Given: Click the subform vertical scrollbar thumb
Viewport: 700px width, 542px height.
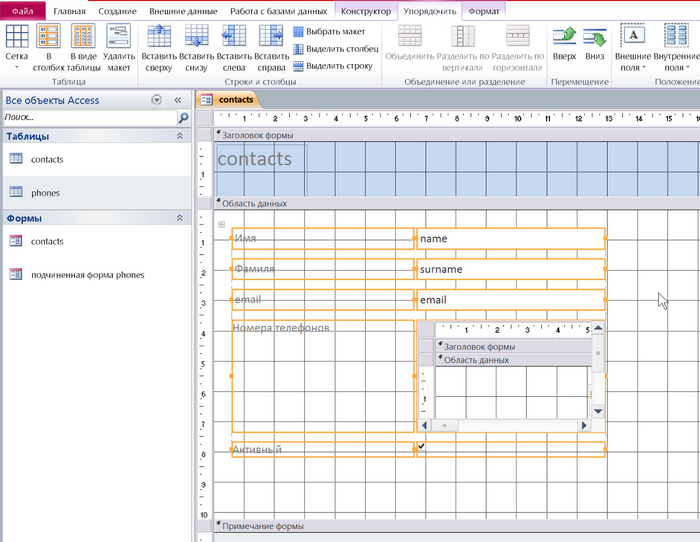Looking at the screenshot, I should (598, 353).
